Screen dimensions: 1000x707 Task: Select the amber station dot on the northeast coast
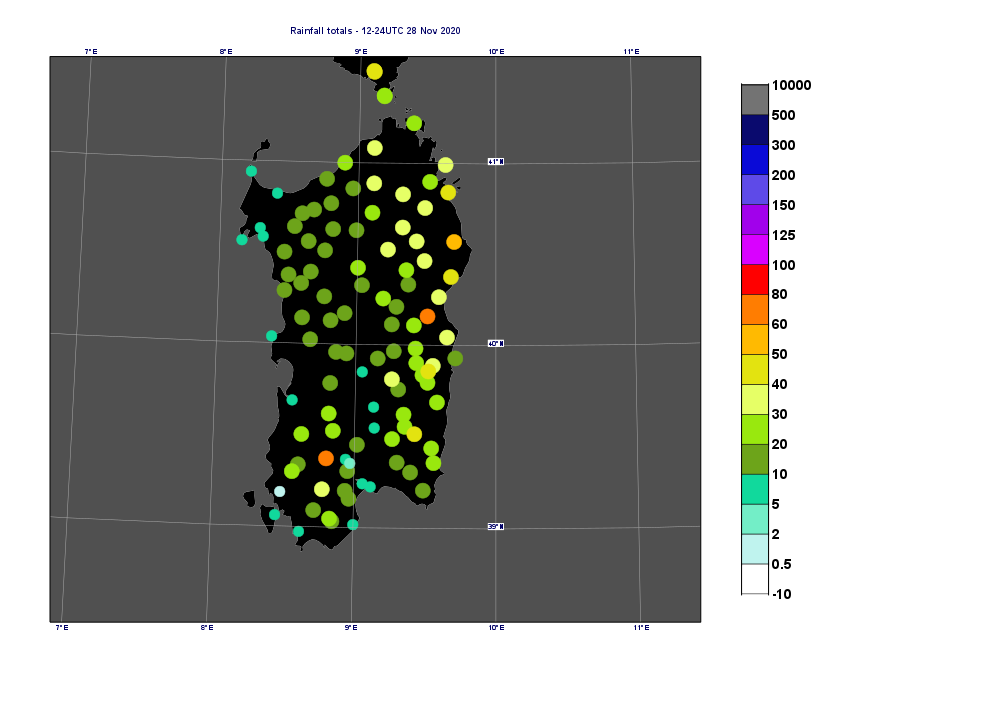click(x=454, y=242)
